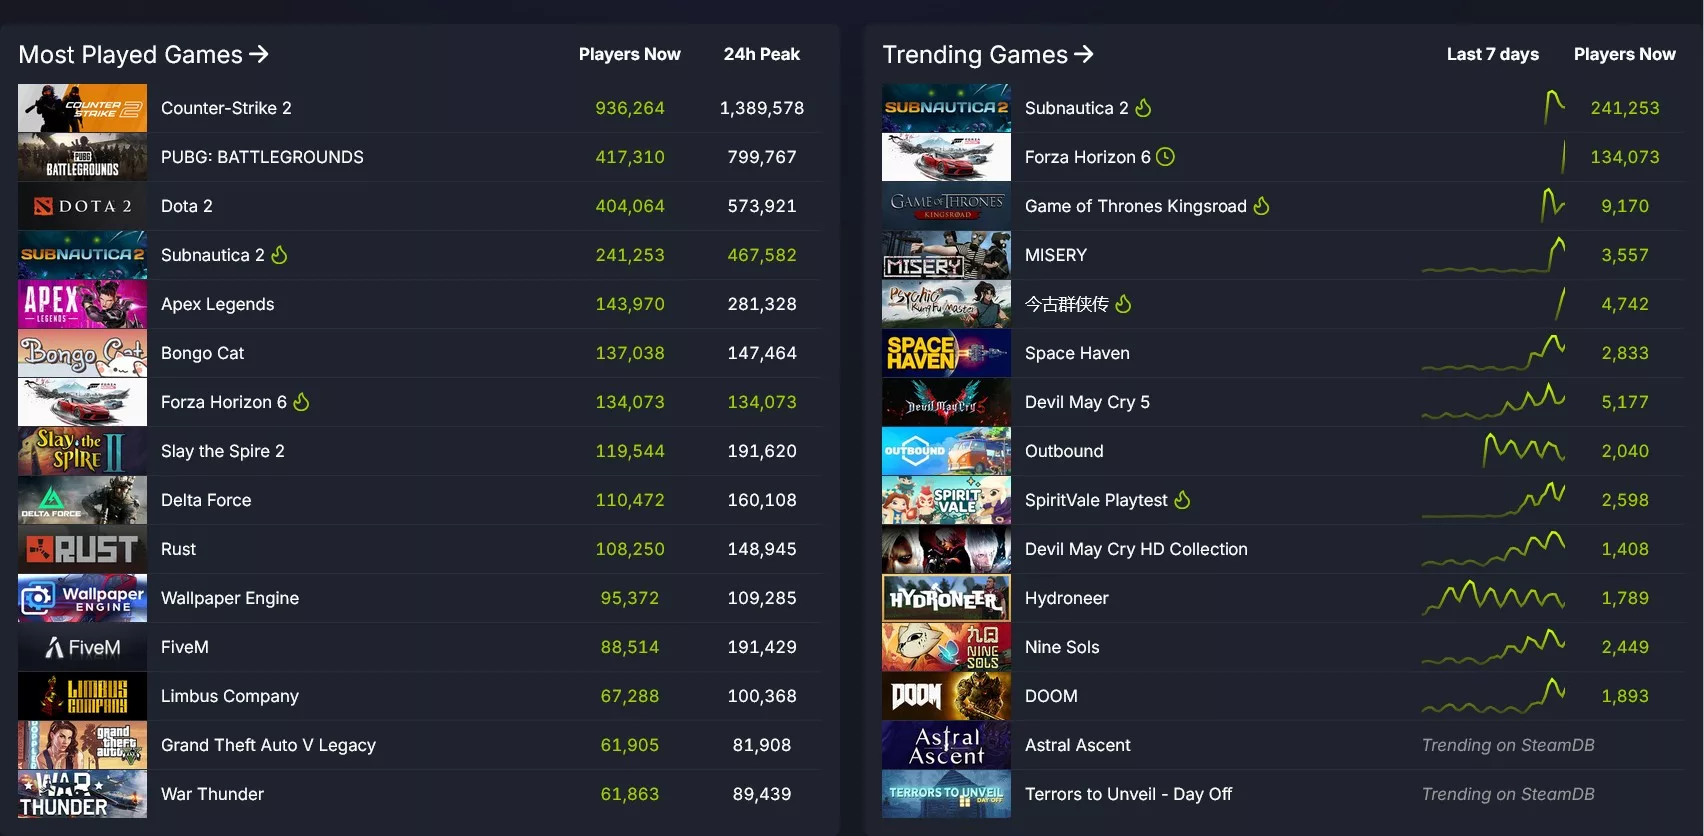Click the Players Now column header in Most Played

tap(629, 54)
